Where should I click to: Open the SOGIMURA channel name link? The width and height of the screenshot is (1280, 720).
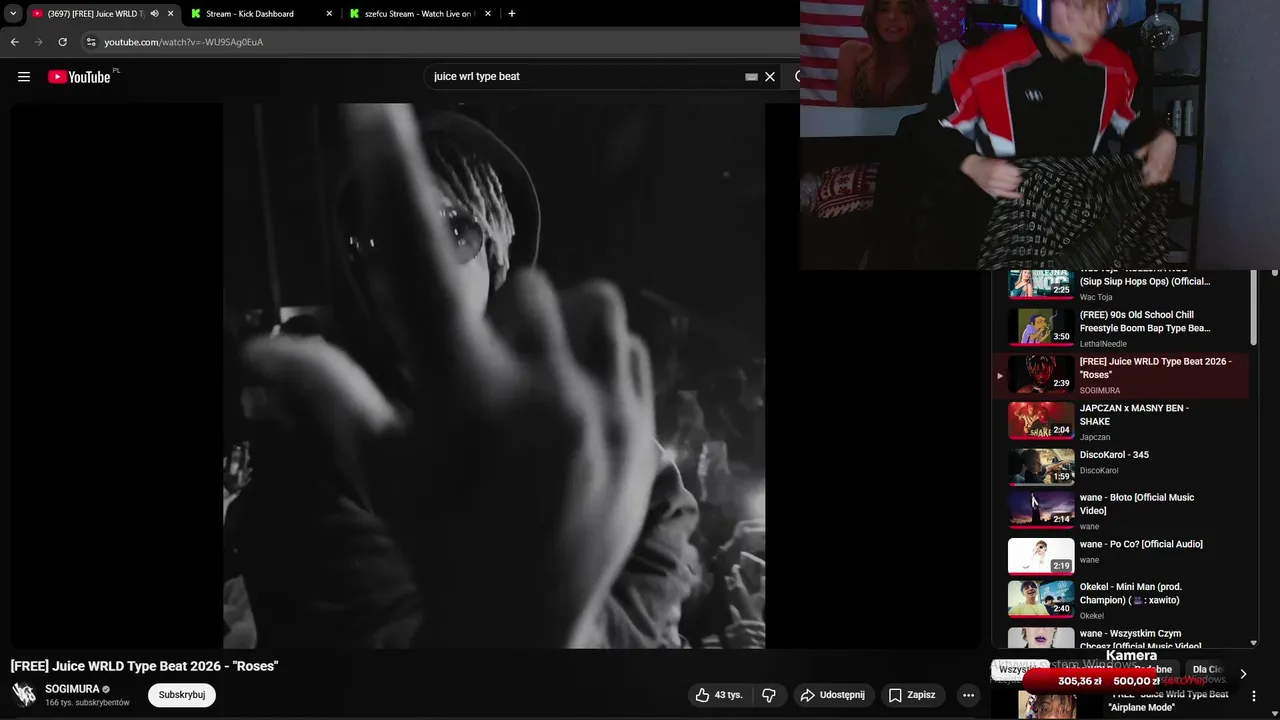coord(72,689)
